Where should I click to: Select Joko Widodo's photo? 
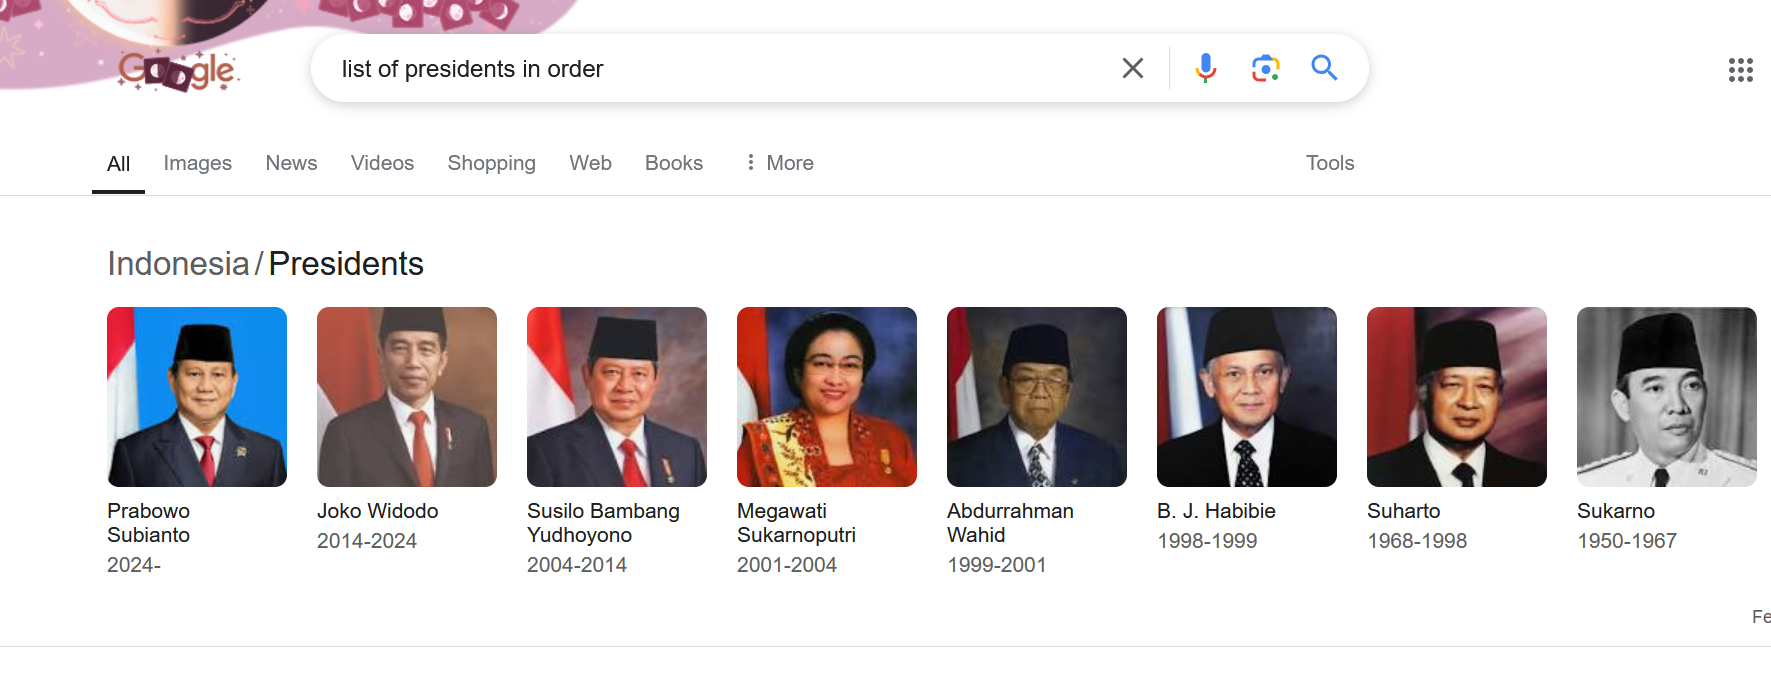coord(407,397)
